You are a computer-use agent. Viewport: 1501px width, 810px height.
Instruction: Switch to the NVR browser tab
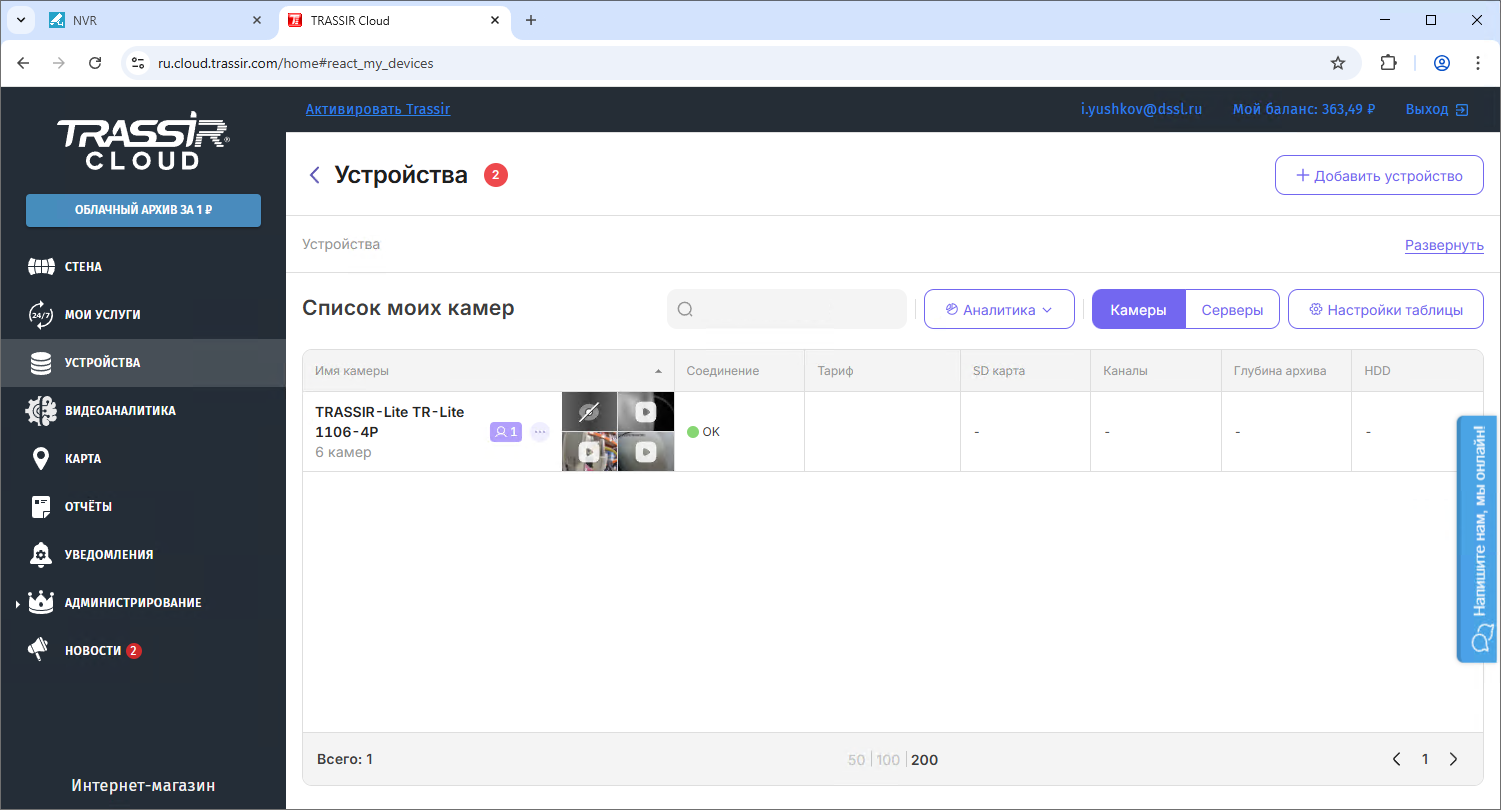click(x=158, y=20)
